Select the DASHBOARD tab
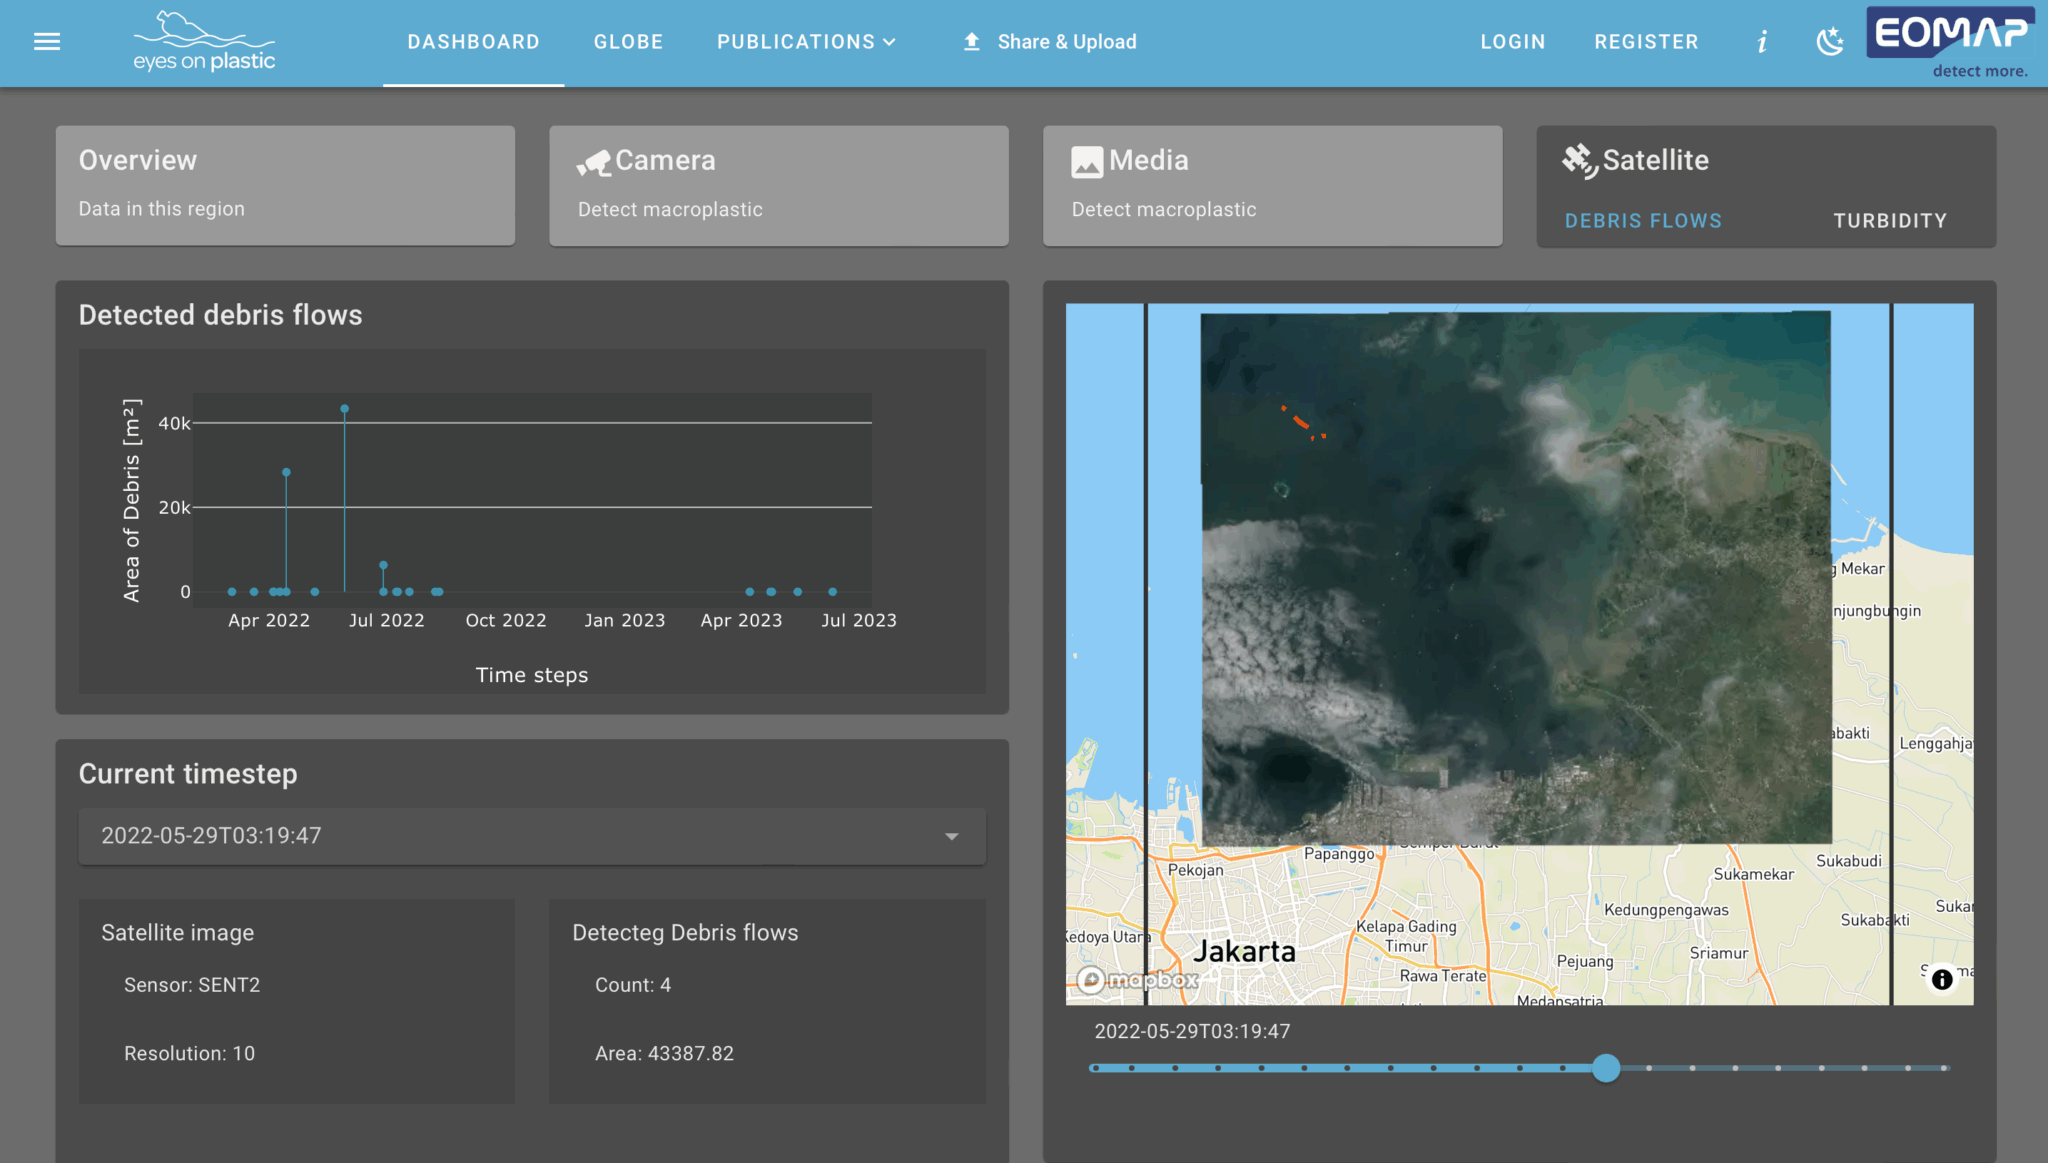This screenshot has height=1163, width=2048. 473,41
